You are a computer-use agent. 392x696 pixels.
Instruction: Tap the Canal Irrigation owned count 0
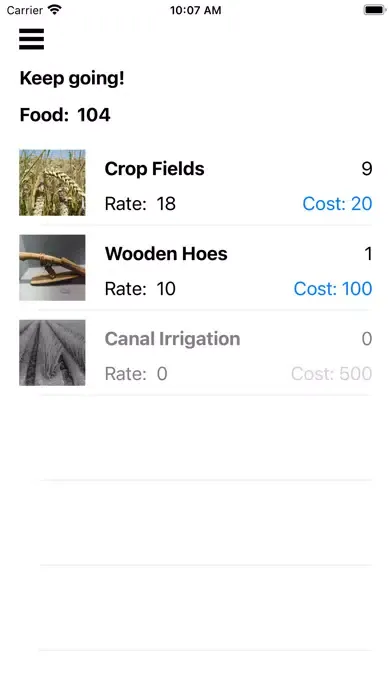click(367, 339)
